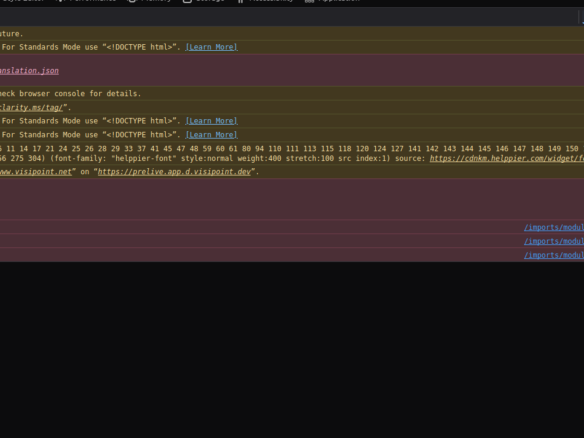Viewport: 584px width, 438px height.
Task: Select the helppier-font warning message row
Action: pyautogui.click(x=292, y=153)
